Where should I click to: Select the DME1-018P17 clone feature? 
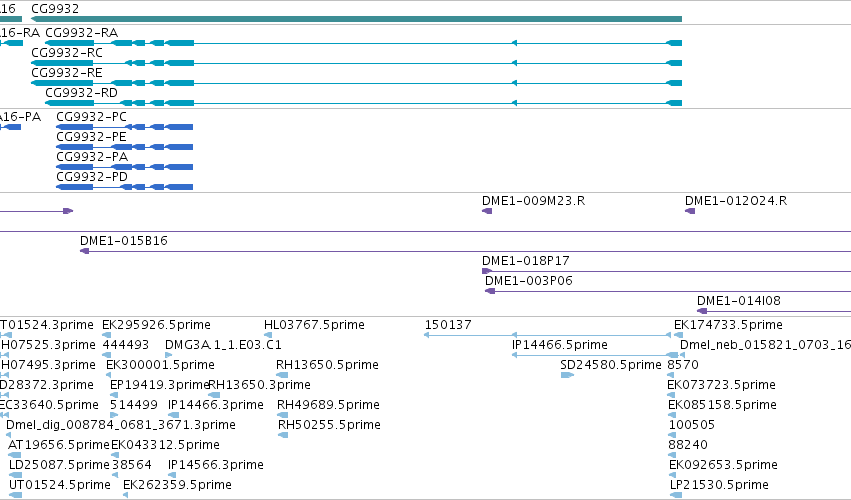pos(666,271)
